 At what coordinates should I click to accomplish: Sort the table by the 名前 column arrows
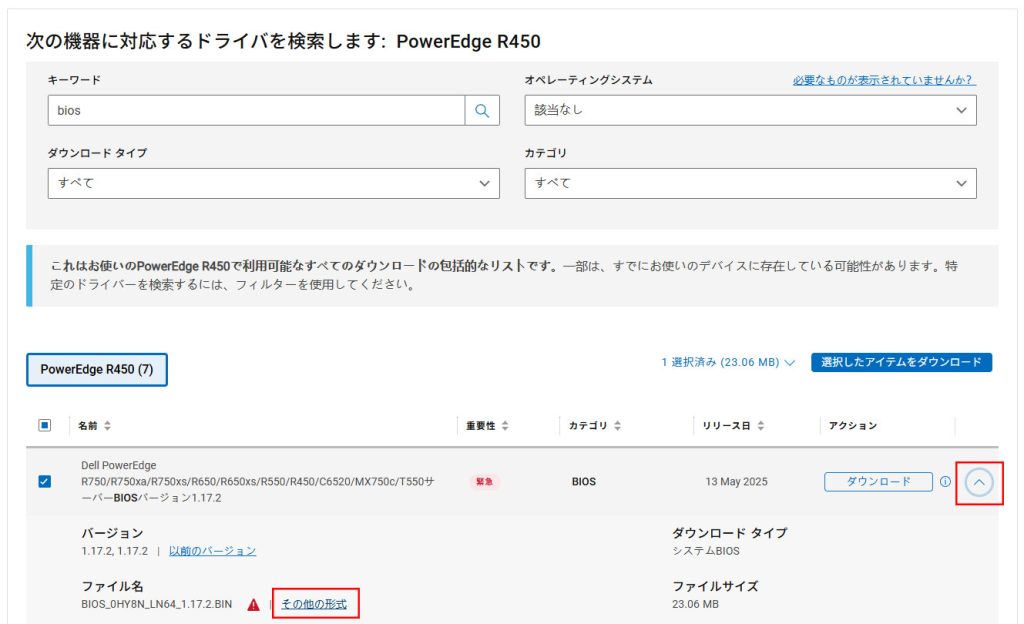pyautogui.click(x=107, y=426)
